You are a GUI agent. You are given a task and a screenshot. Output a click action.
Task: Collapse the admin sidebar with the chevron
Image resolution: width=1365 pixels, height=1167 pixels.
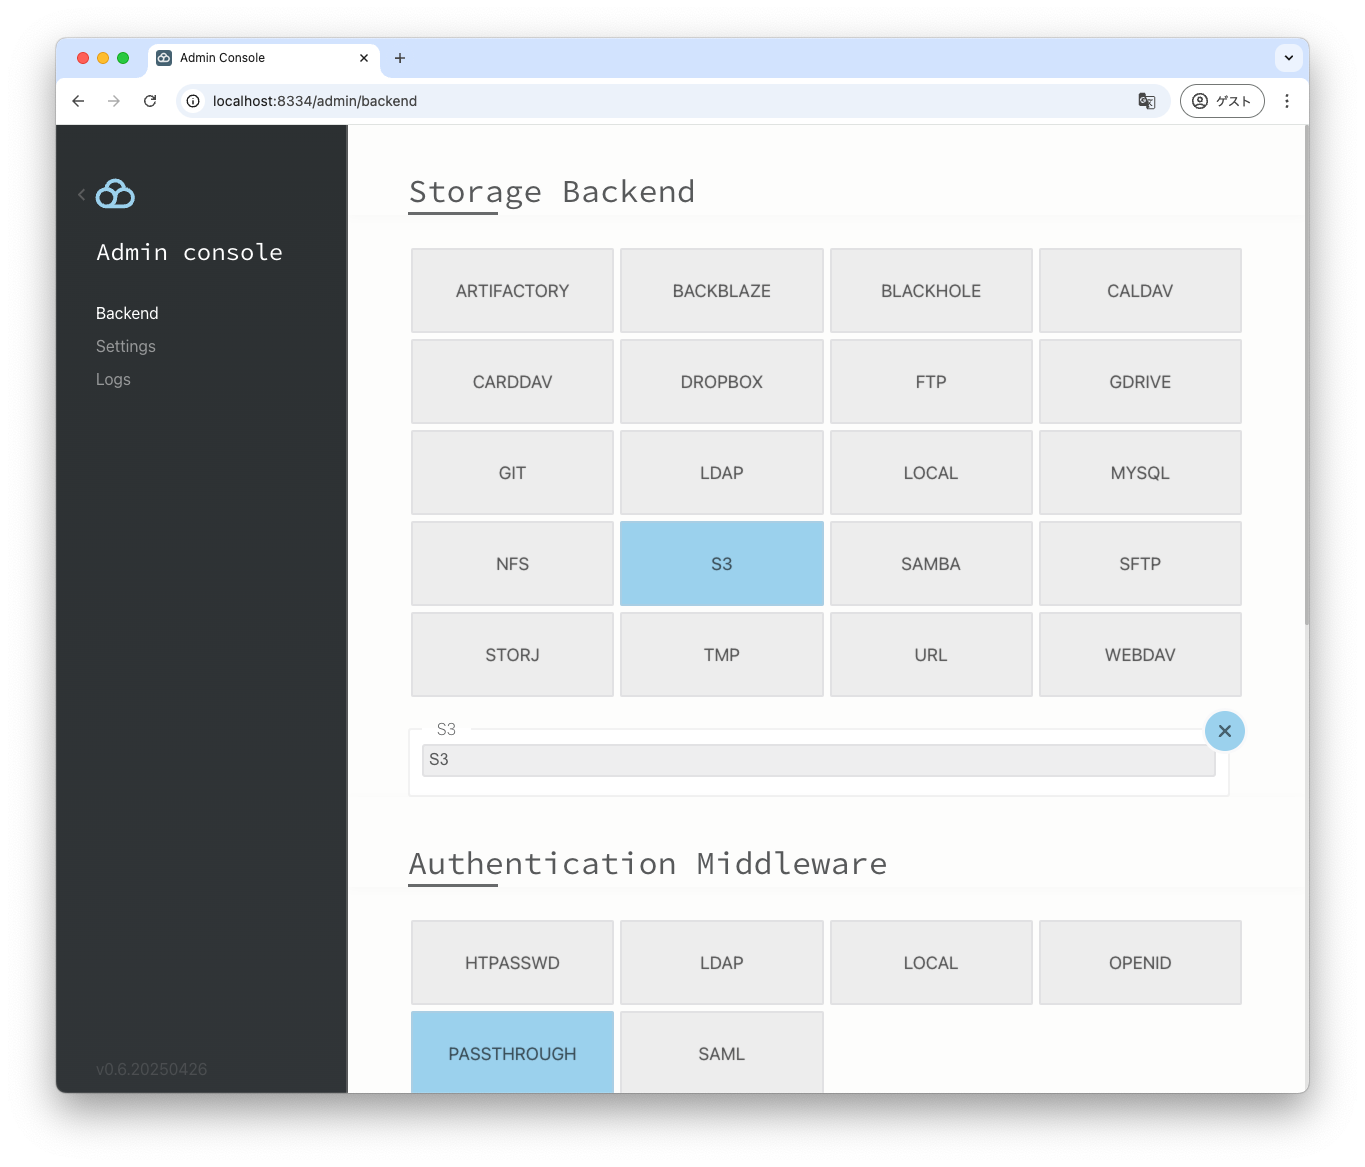[x=81, y=195]
